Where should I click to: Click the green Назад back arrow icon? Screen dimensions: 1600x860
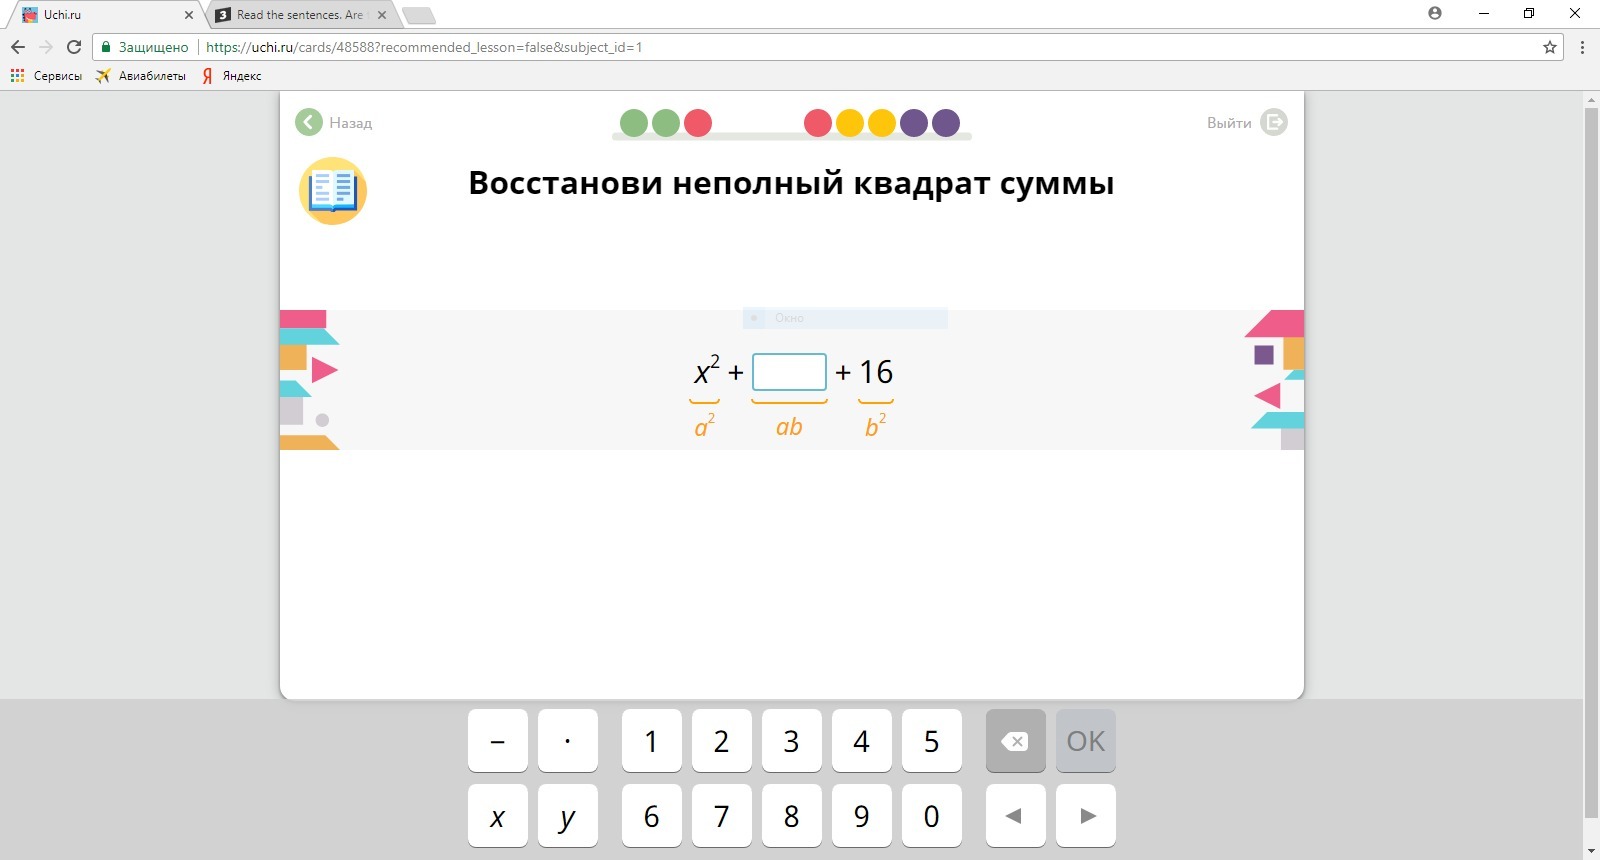pyautogui.click(x=309, y=122)
